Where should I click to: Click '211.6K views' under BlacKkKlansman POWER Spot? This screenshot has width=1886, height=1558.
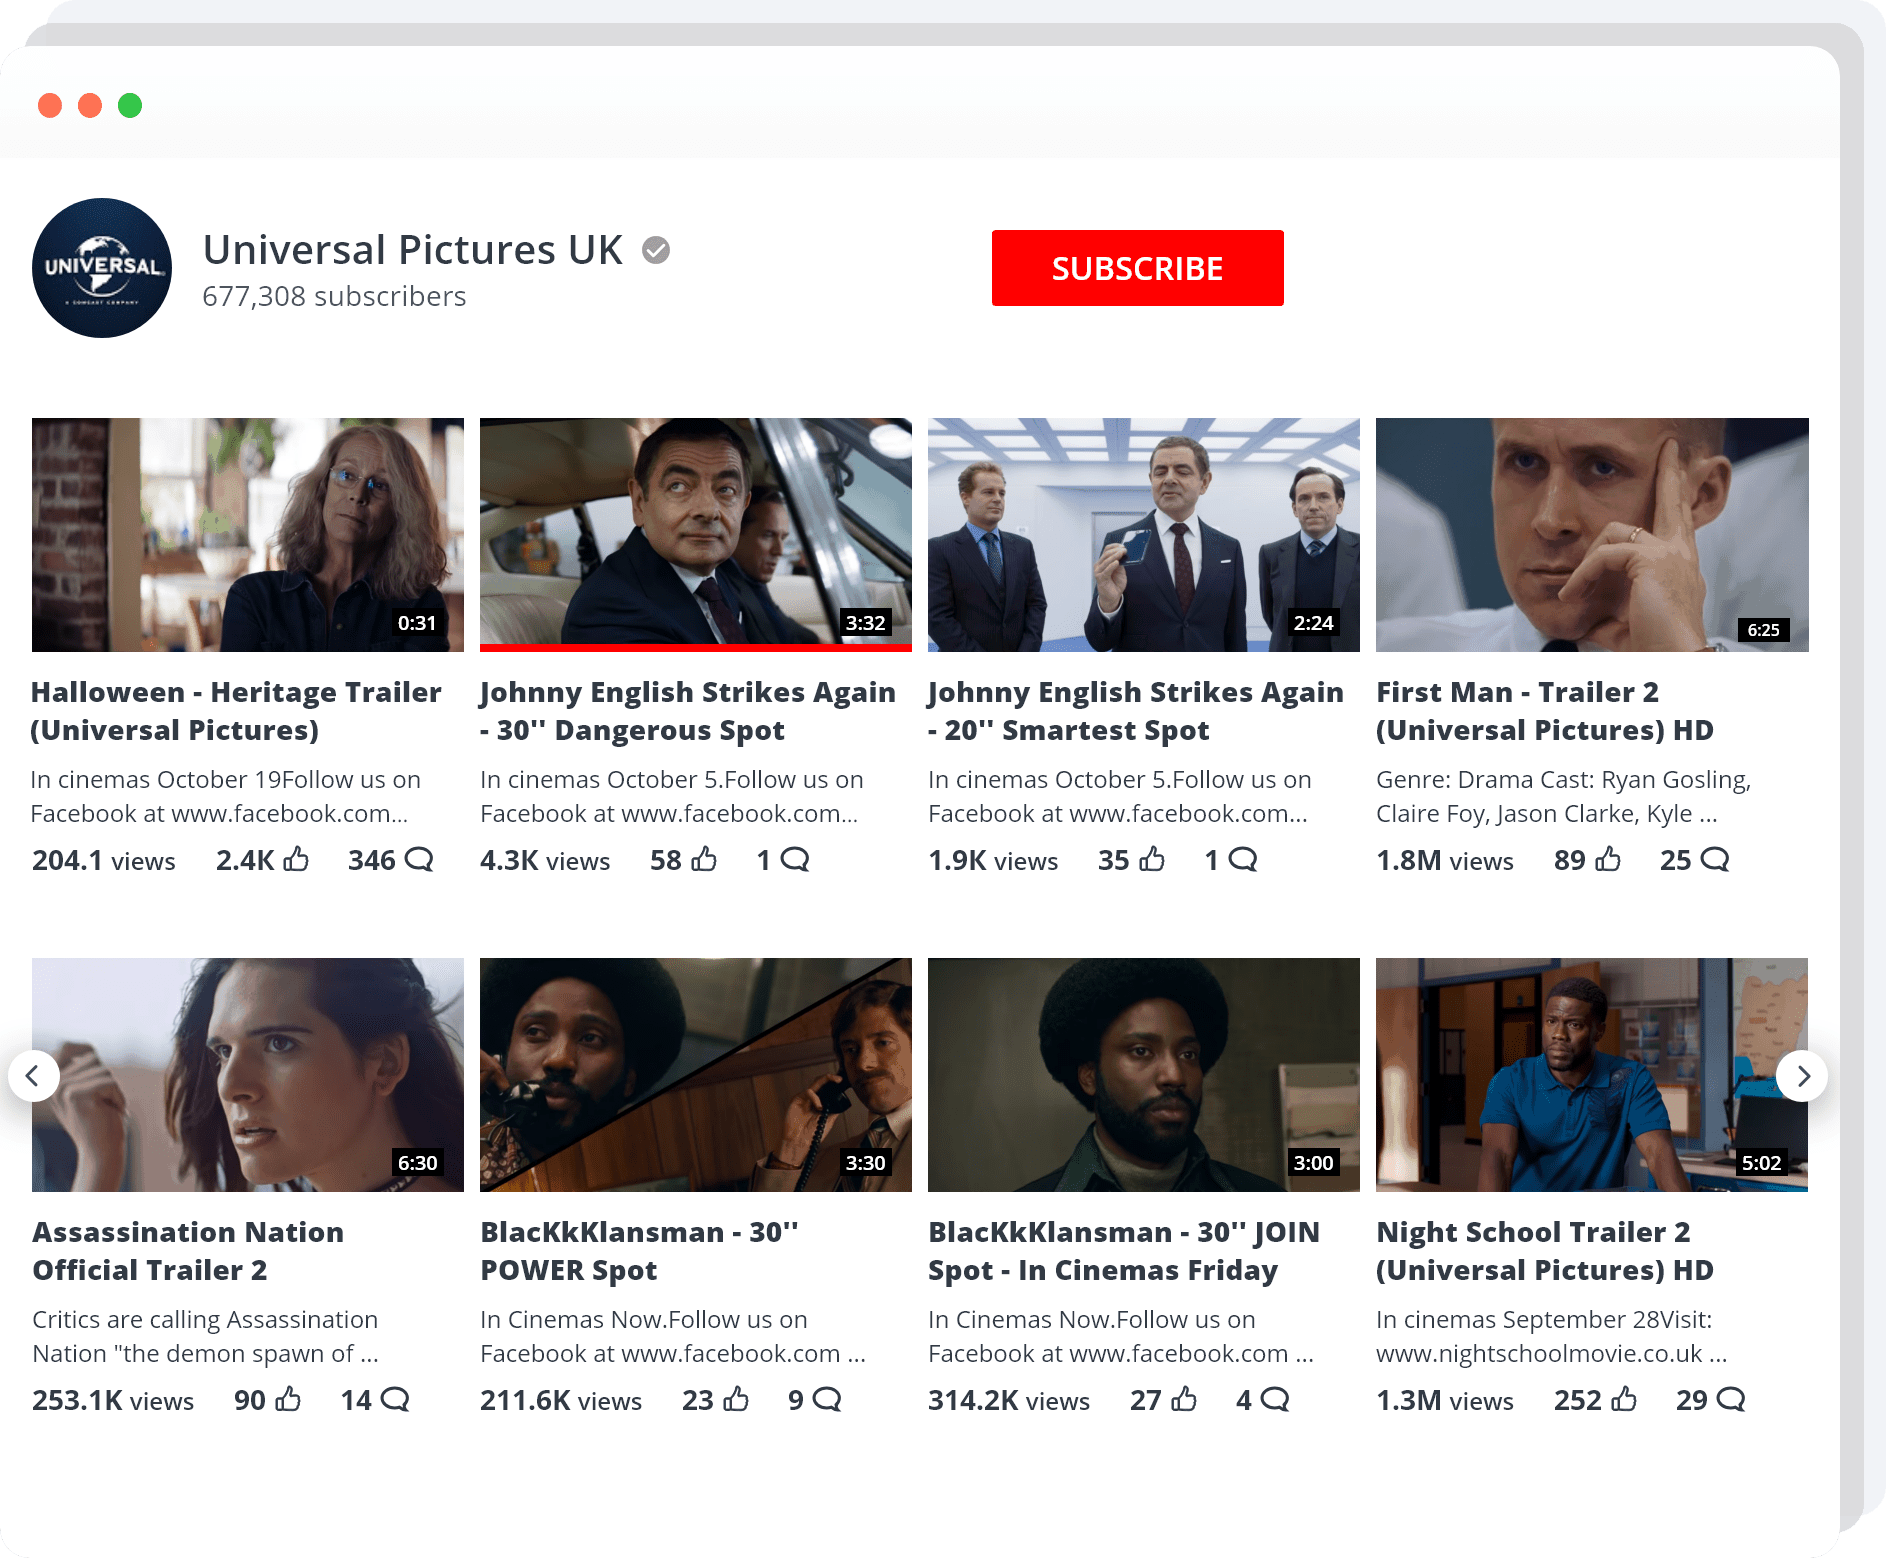tap(561, 1400)
